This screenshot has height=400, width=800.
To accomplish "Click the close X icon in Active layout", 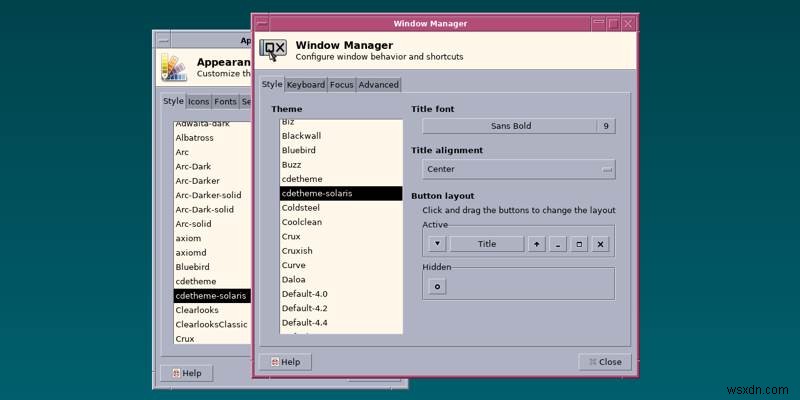I will [600, 244].
